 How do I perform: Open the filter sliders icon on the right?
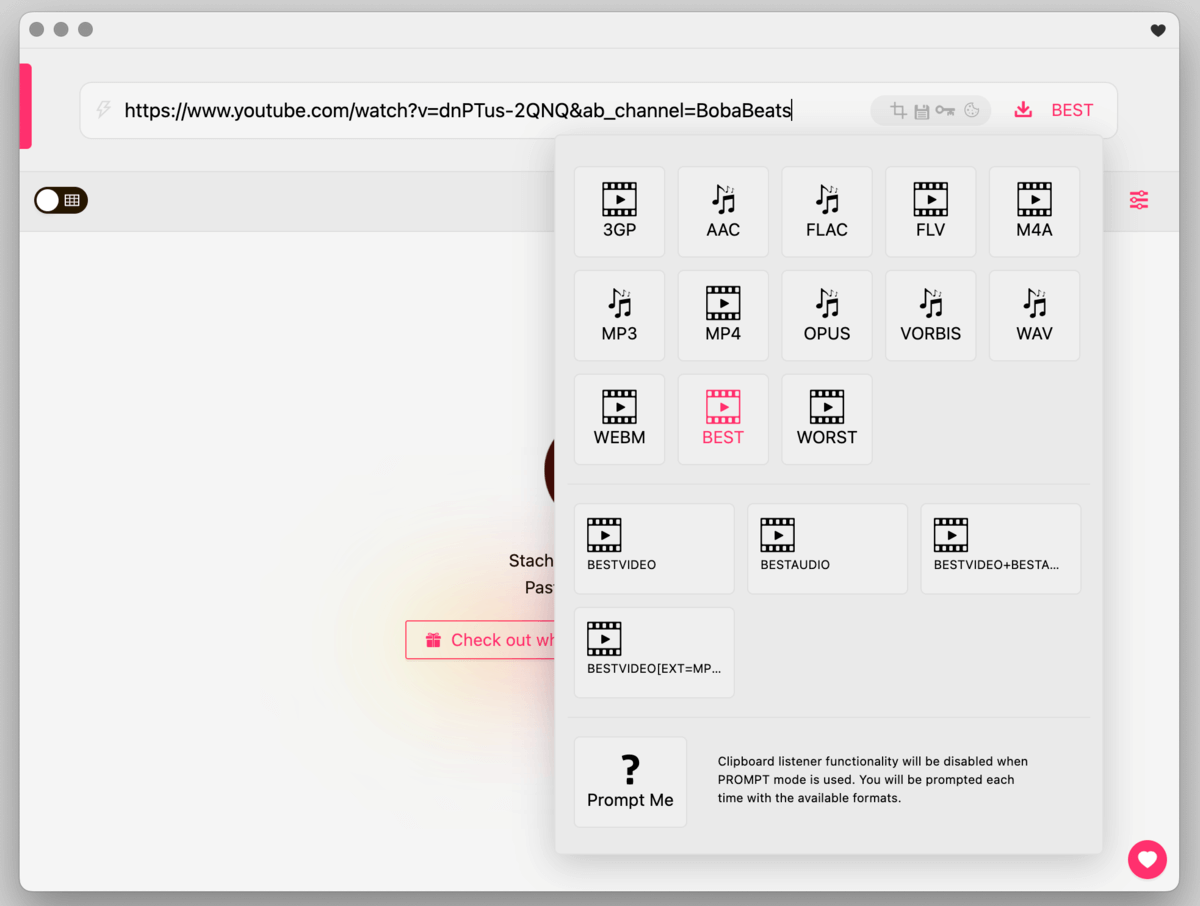point(1138,200)
